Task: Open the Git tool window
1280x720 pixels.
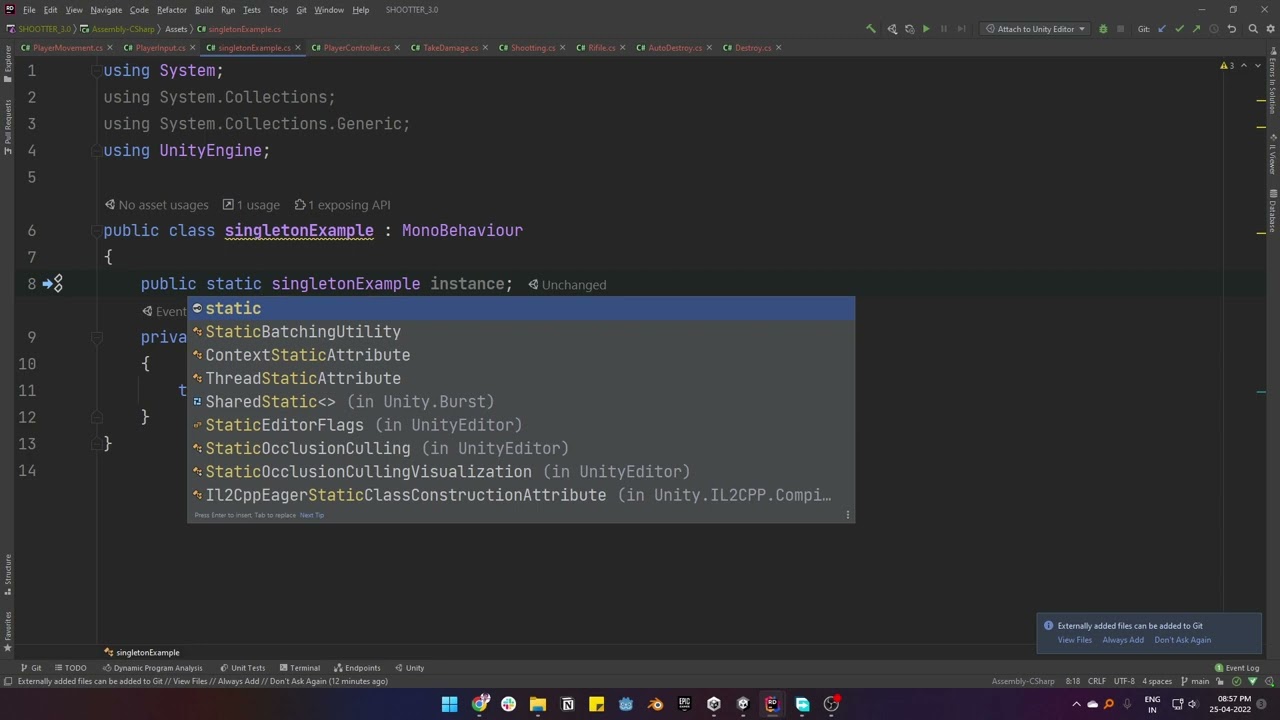Action: click(x=32, y=668)
